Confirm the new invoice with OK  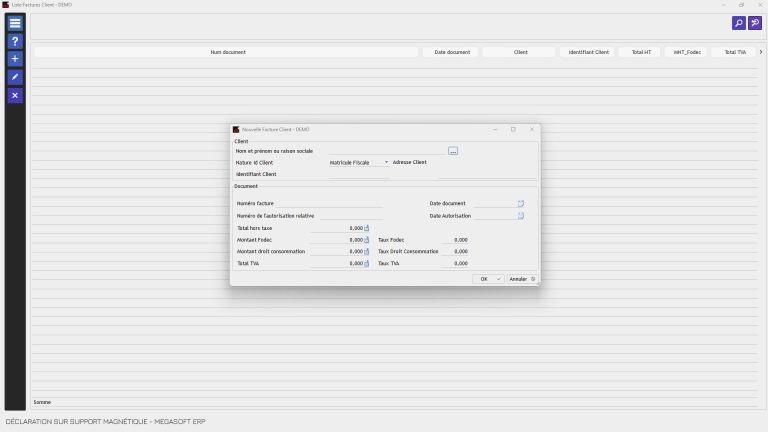pyautogui.click(x=488, y=279)
